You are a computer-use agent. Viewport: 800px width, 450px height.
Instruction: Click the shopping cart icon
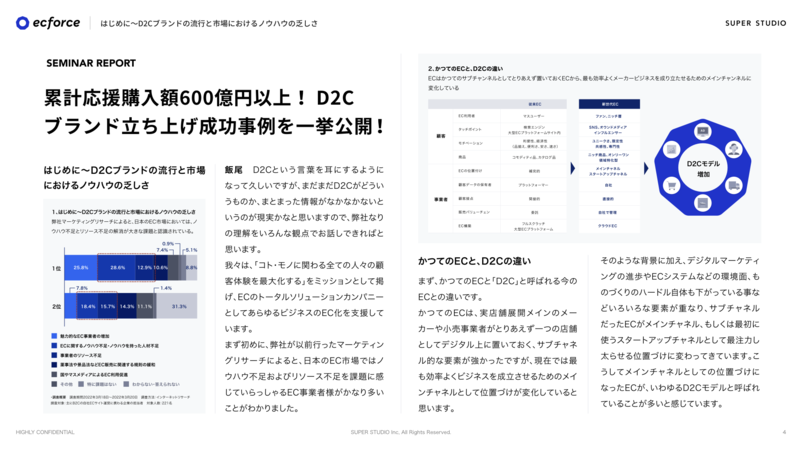(x=671, y=186)
